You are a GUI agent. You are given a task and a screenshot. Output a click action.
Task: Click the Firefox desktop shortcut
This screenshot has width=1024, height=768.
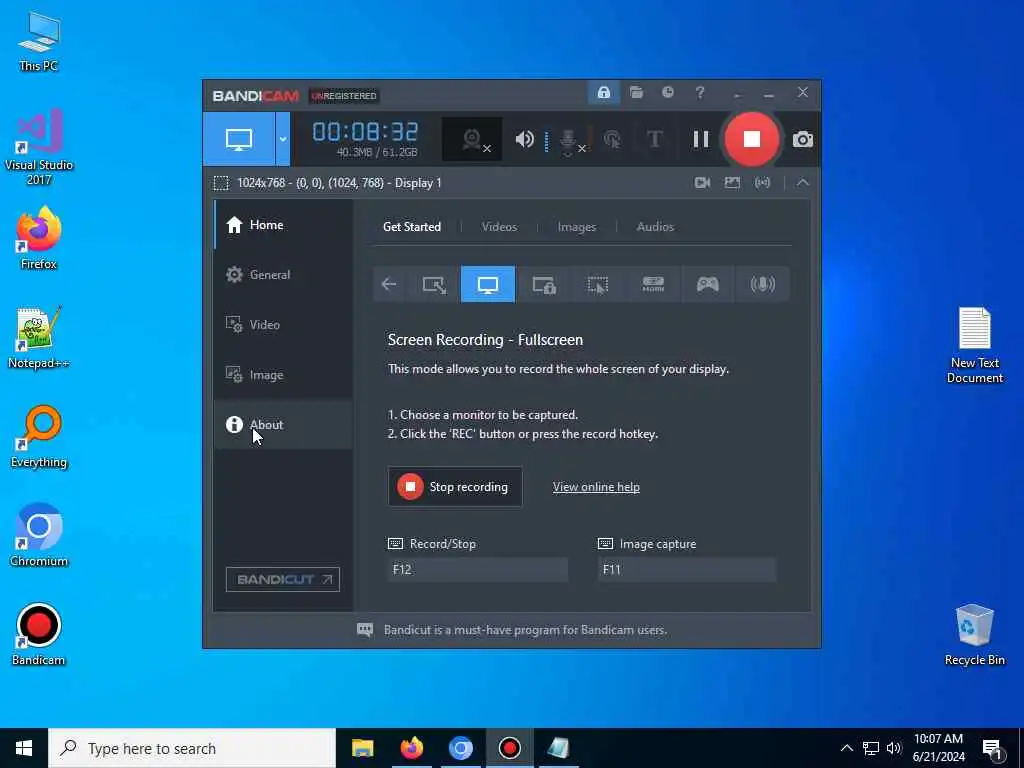[39, 238]
